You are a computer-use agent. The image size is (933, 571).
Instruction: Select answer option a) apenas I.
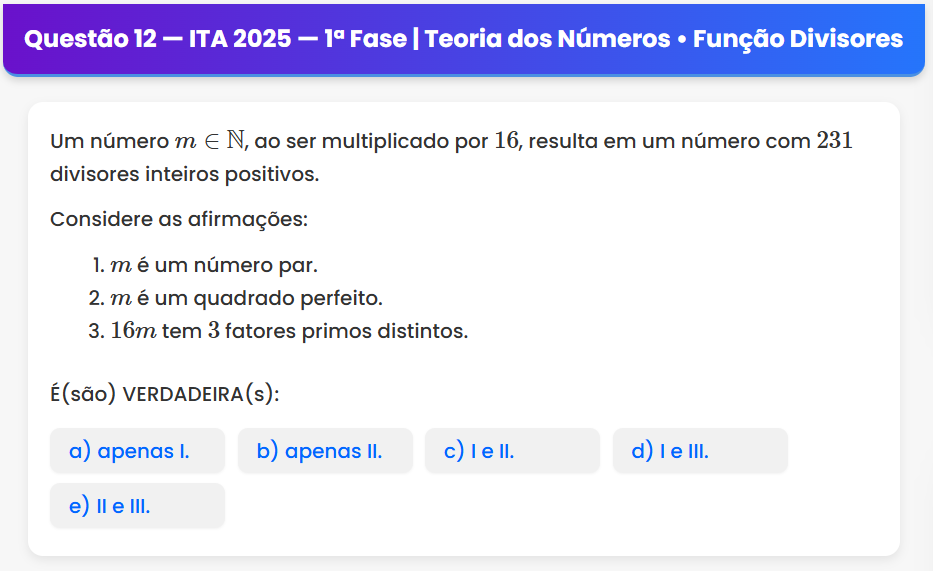(x=137, y=451)
